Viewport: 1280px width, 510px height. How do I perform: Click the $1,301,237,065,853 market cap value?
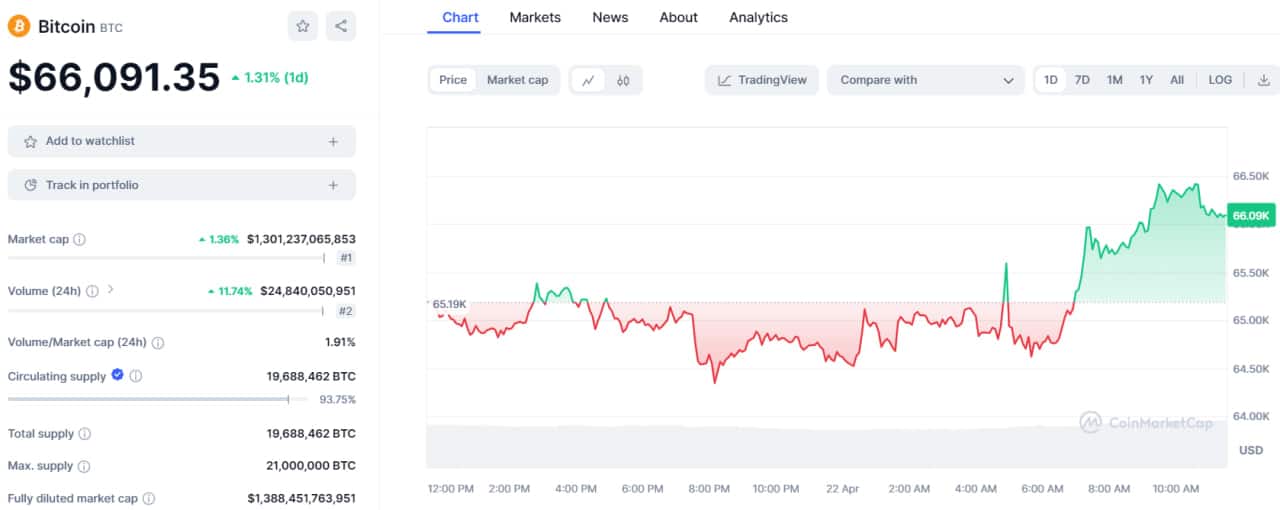coord(301,239)
